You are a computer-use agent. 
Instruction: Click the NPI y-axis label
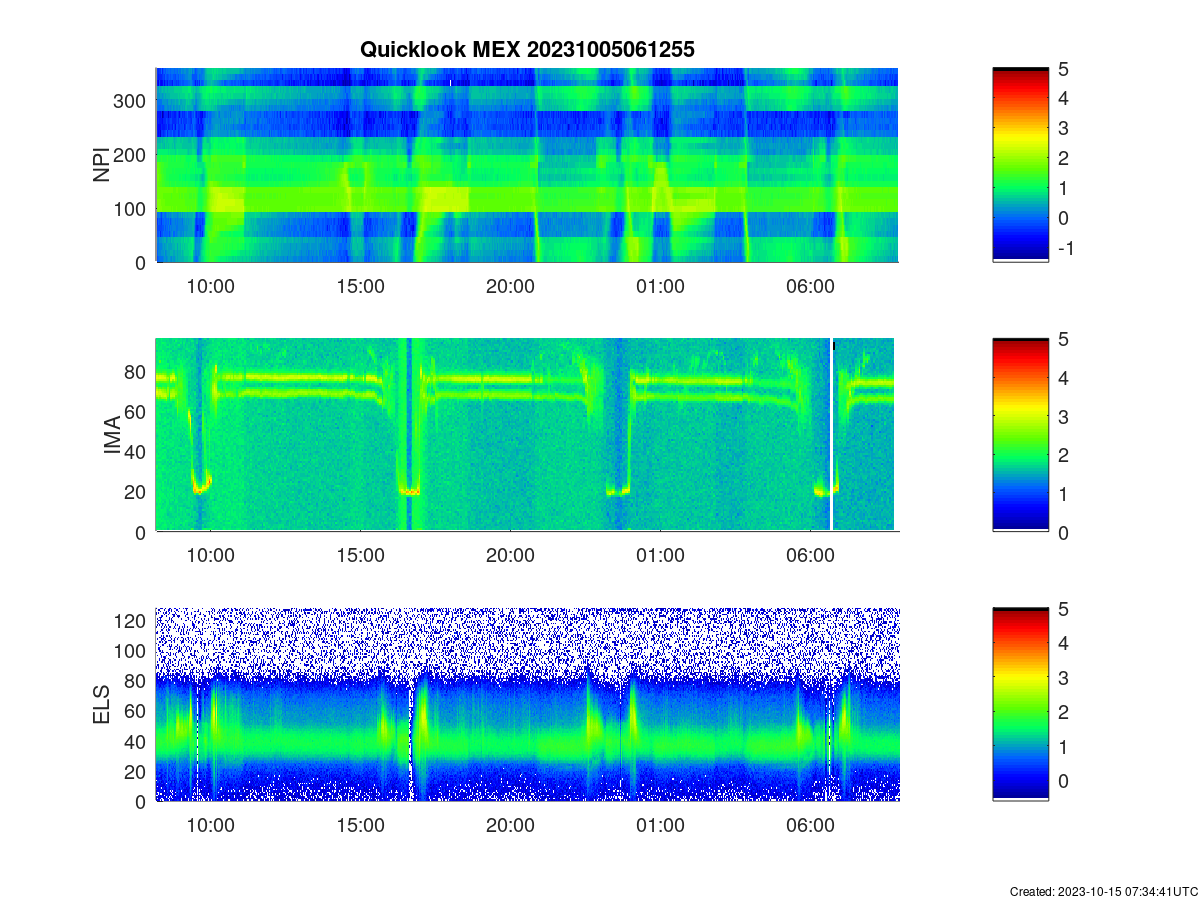[102, 165]
